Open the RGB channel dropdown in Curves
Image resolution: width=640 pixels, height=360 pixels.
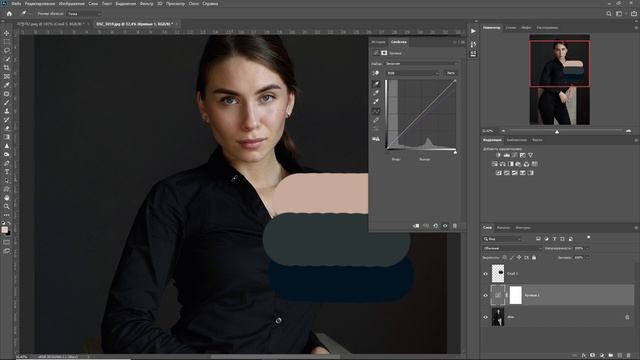pos(413,73)
